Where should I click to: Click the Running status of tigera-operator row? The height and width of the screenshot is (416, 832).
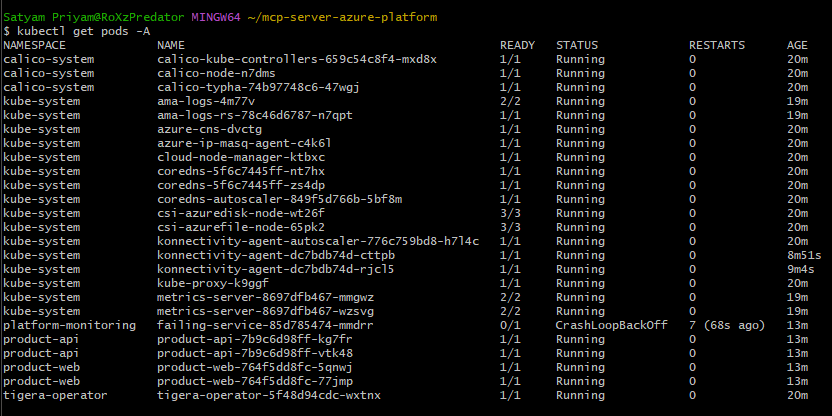click(580, 395)
